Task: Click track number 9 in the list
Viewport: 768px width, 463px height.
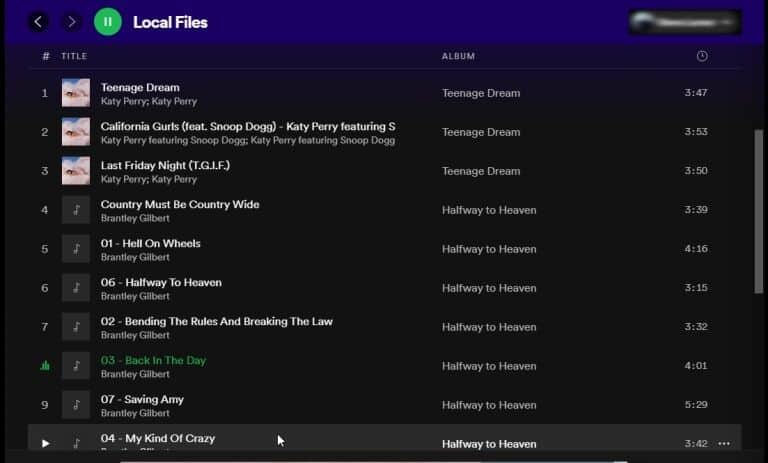Action: (45, 405)
